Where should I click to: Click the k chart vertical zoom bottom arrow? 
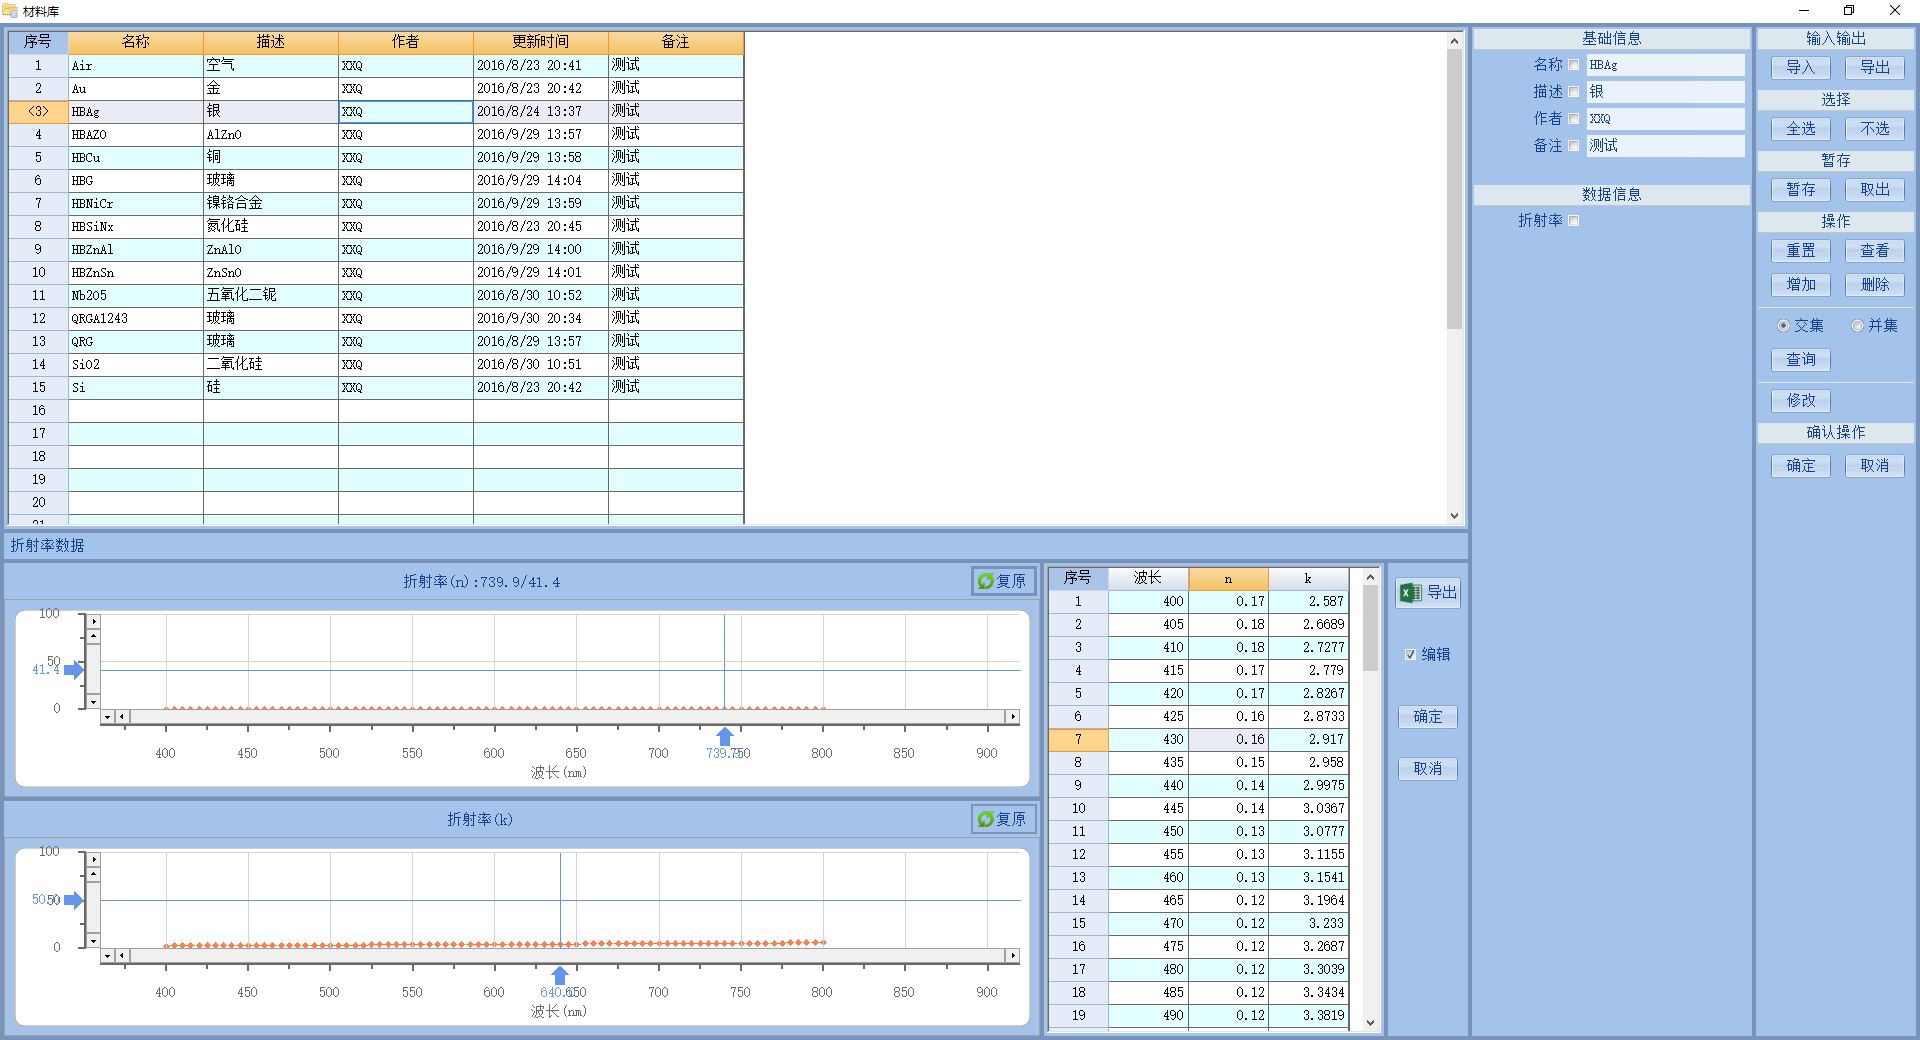point(94,940)
